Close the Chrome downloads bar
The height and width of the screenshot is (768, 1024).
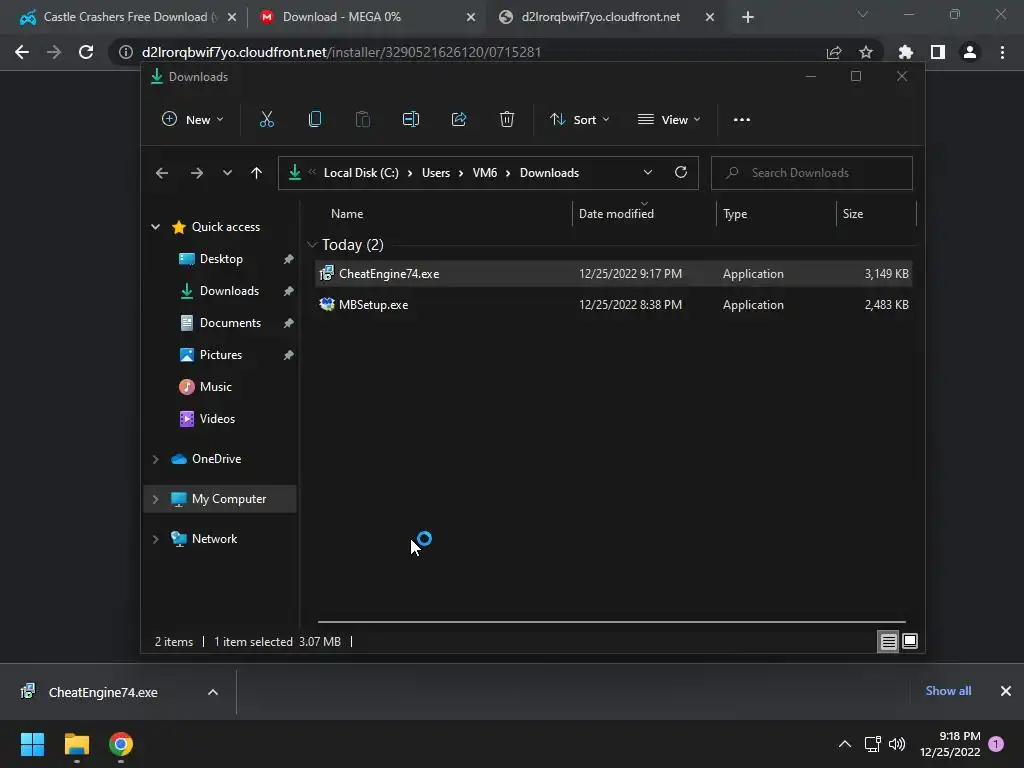point(1006,690)
